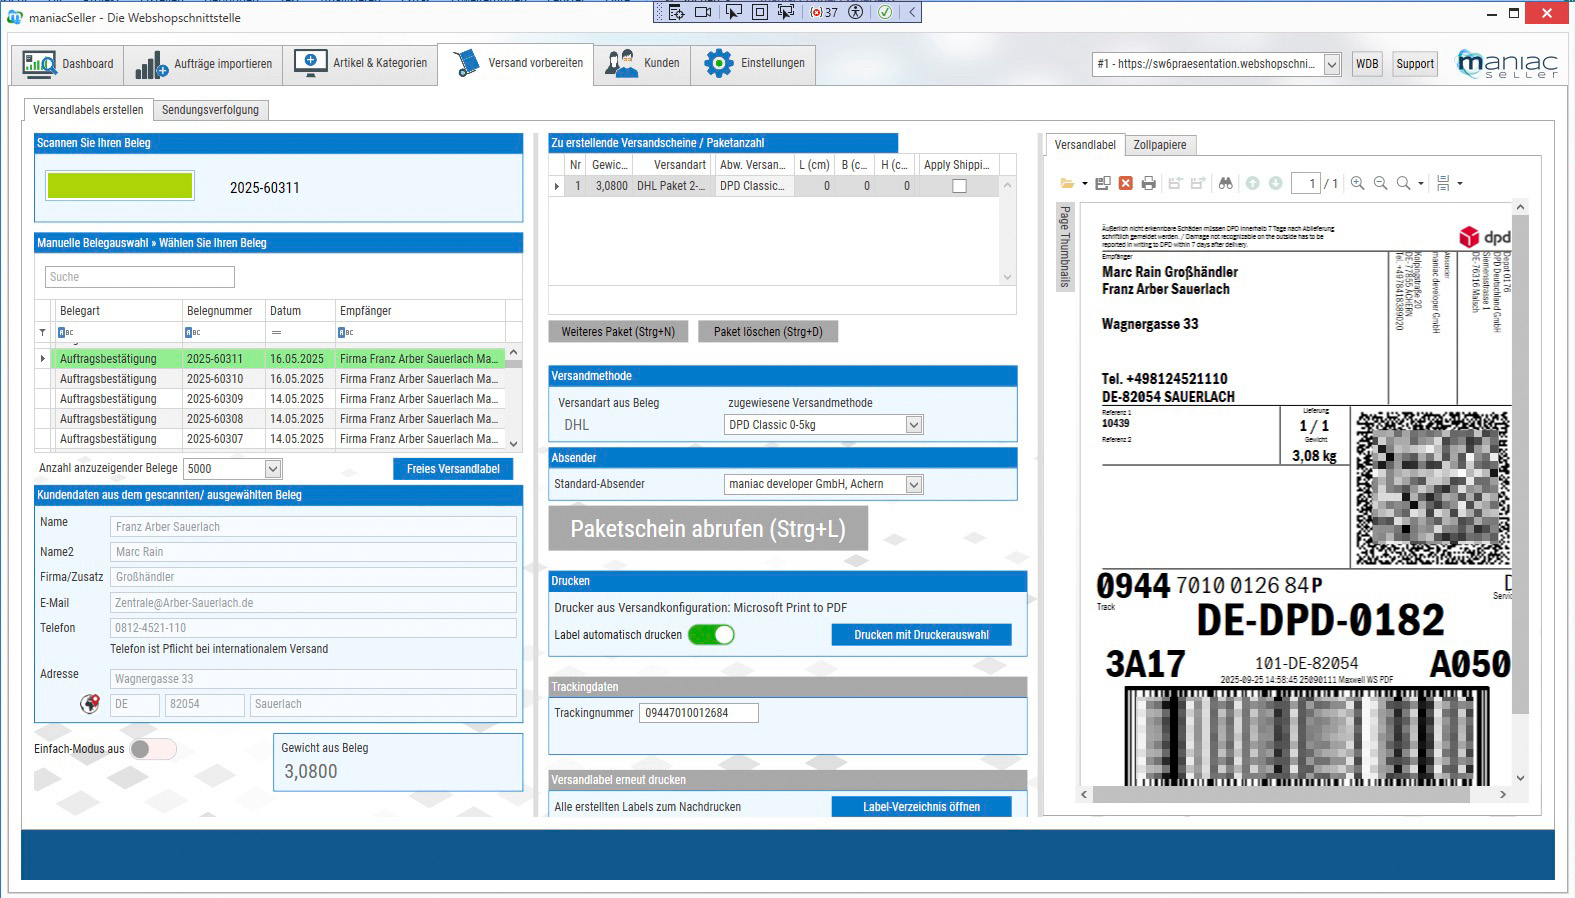Click the zoom in magnifier icon
Screen dimensions: 1575x898
pos(1357,183)
